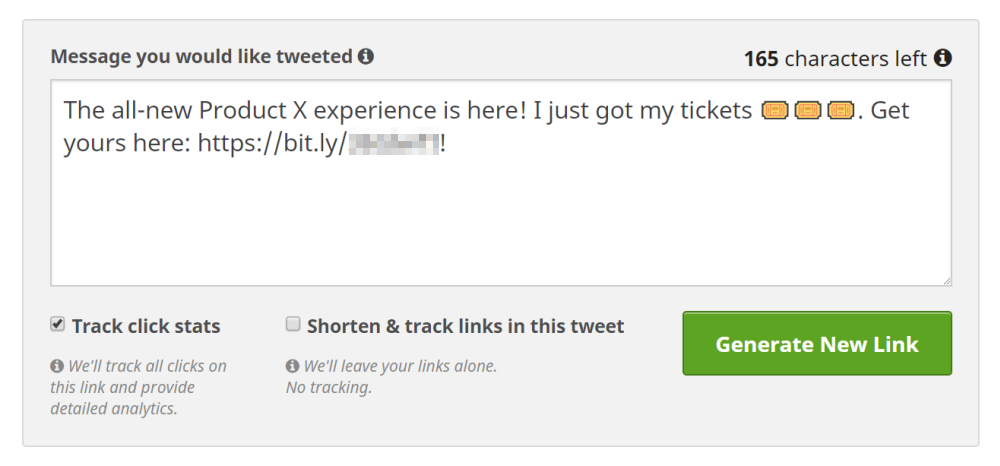Click "Shorten & track links in this tweet" label

point(466,326)
